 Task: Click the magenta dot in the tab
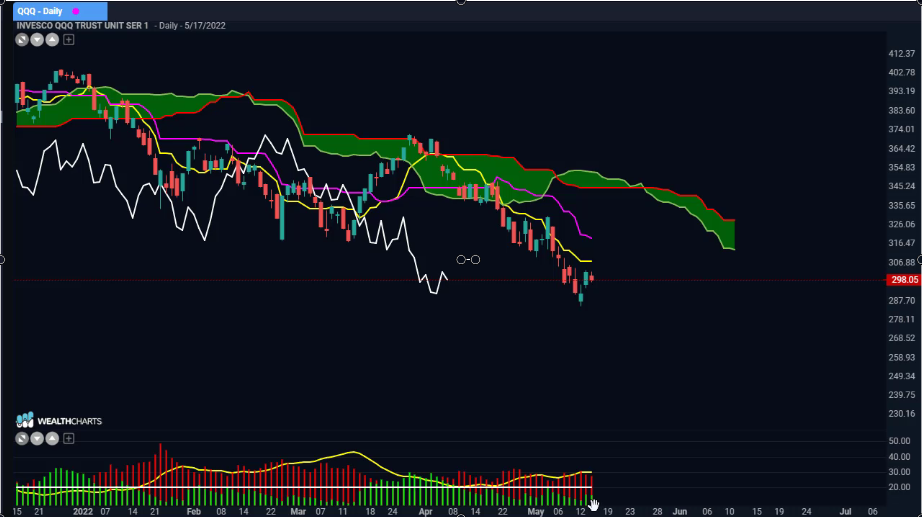[76, 11]
